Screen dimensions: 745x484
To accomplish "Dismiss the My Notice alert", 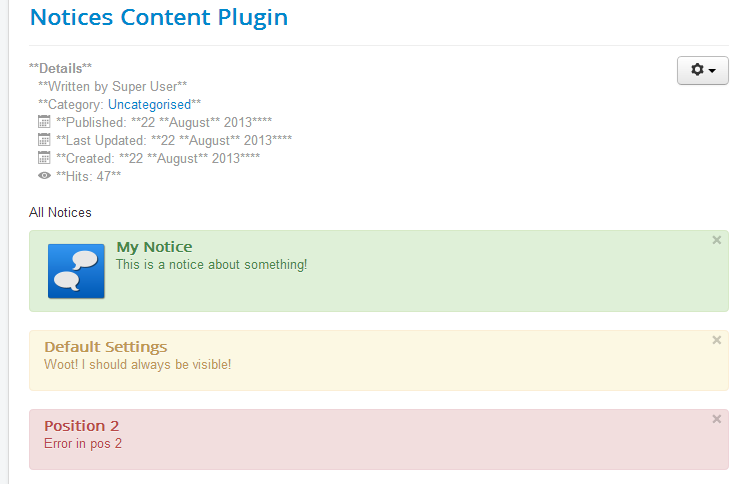I will [716, 240].
